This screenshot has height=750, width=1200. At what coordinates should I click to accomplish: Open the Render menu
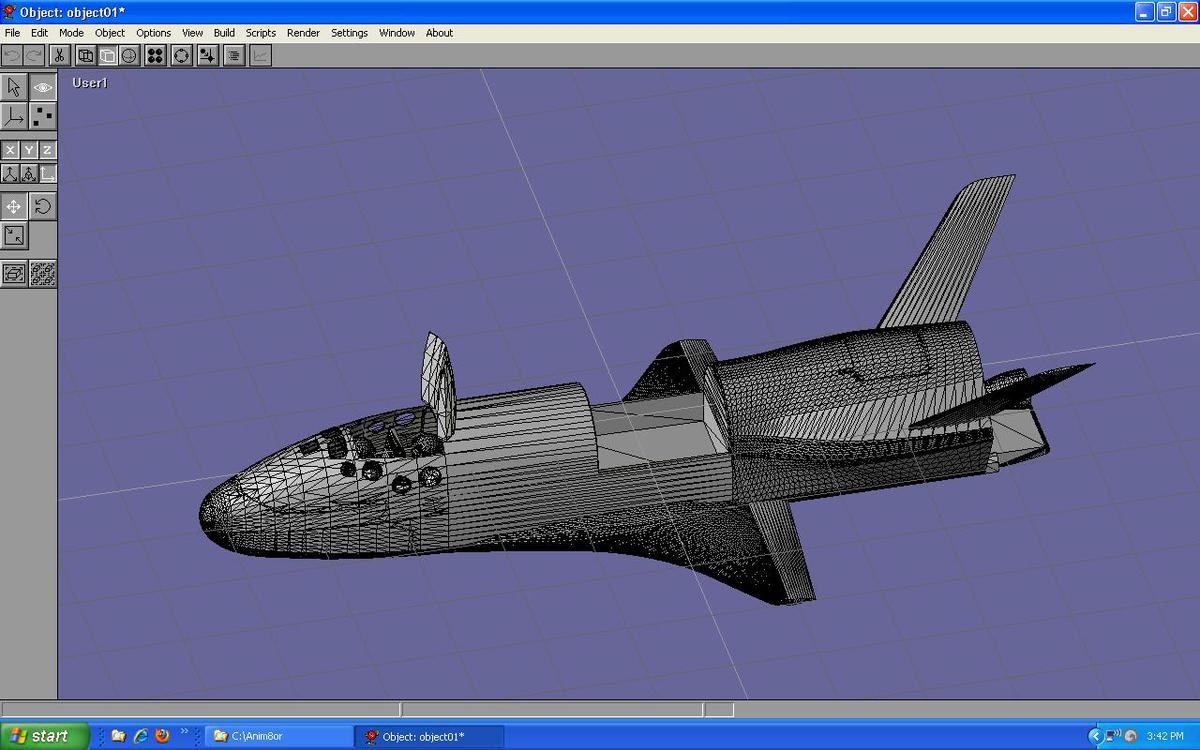[303, 33]
